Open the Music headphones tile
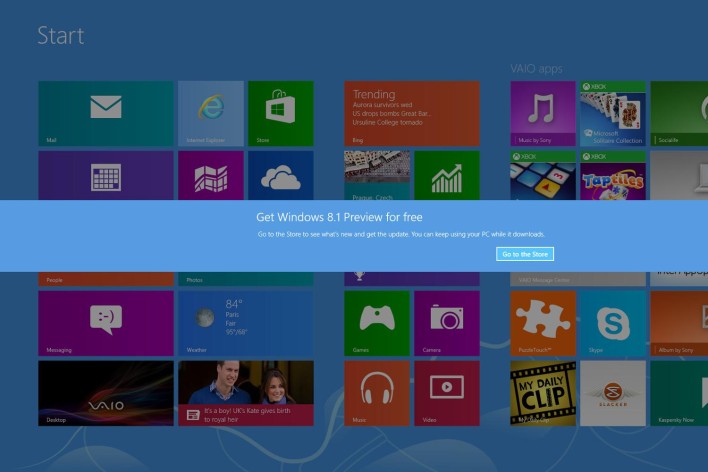 [x=377, y=393]
